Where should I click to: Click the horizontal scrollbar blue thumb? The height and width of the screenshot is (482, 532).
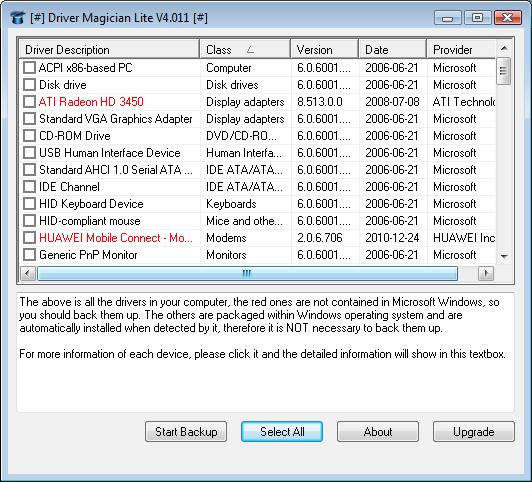click(247, 273)
